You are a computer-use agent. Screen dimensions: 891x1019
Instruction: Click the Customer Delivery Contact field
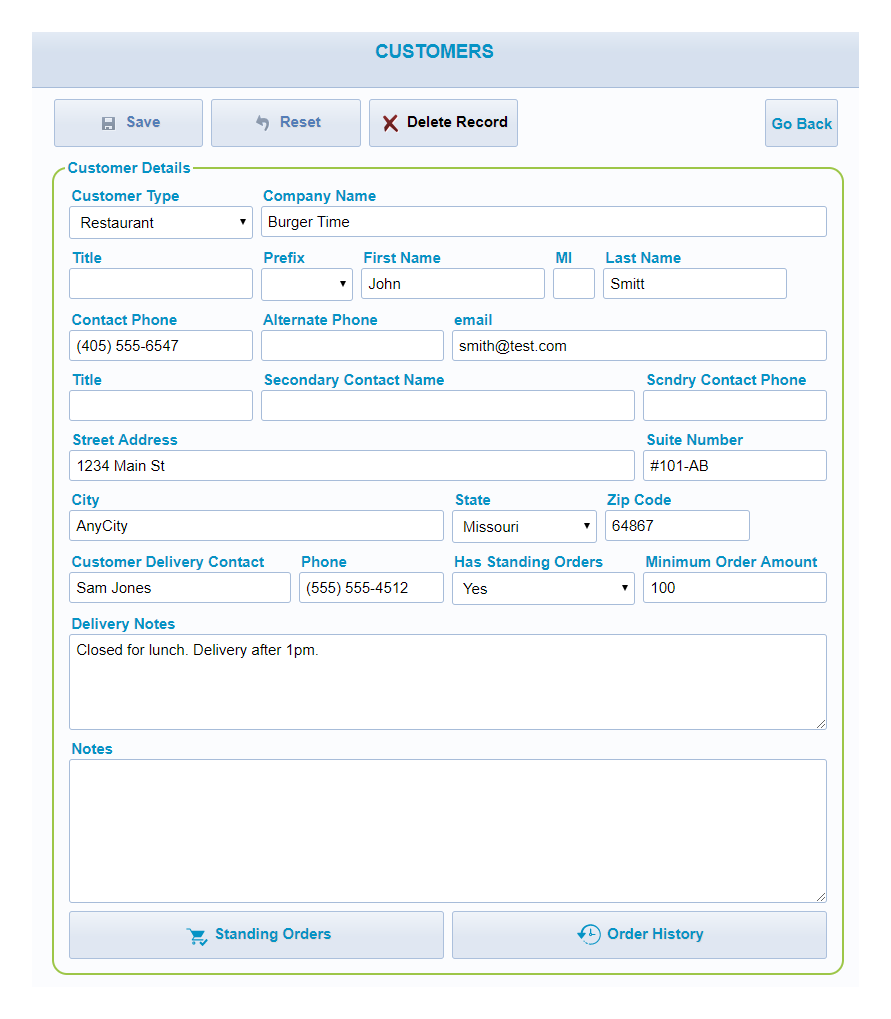pyautogui.click(x=180, y=587)
